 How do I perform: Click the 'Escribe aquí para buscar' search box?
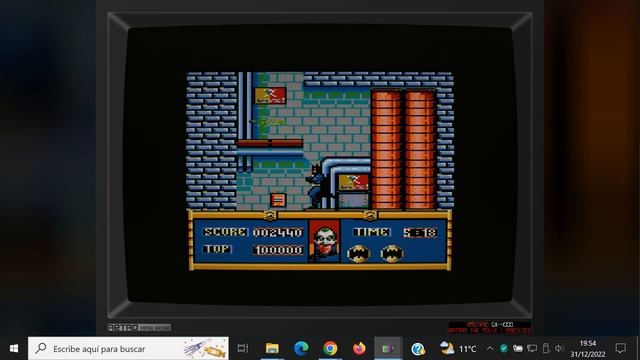point(128,349)
